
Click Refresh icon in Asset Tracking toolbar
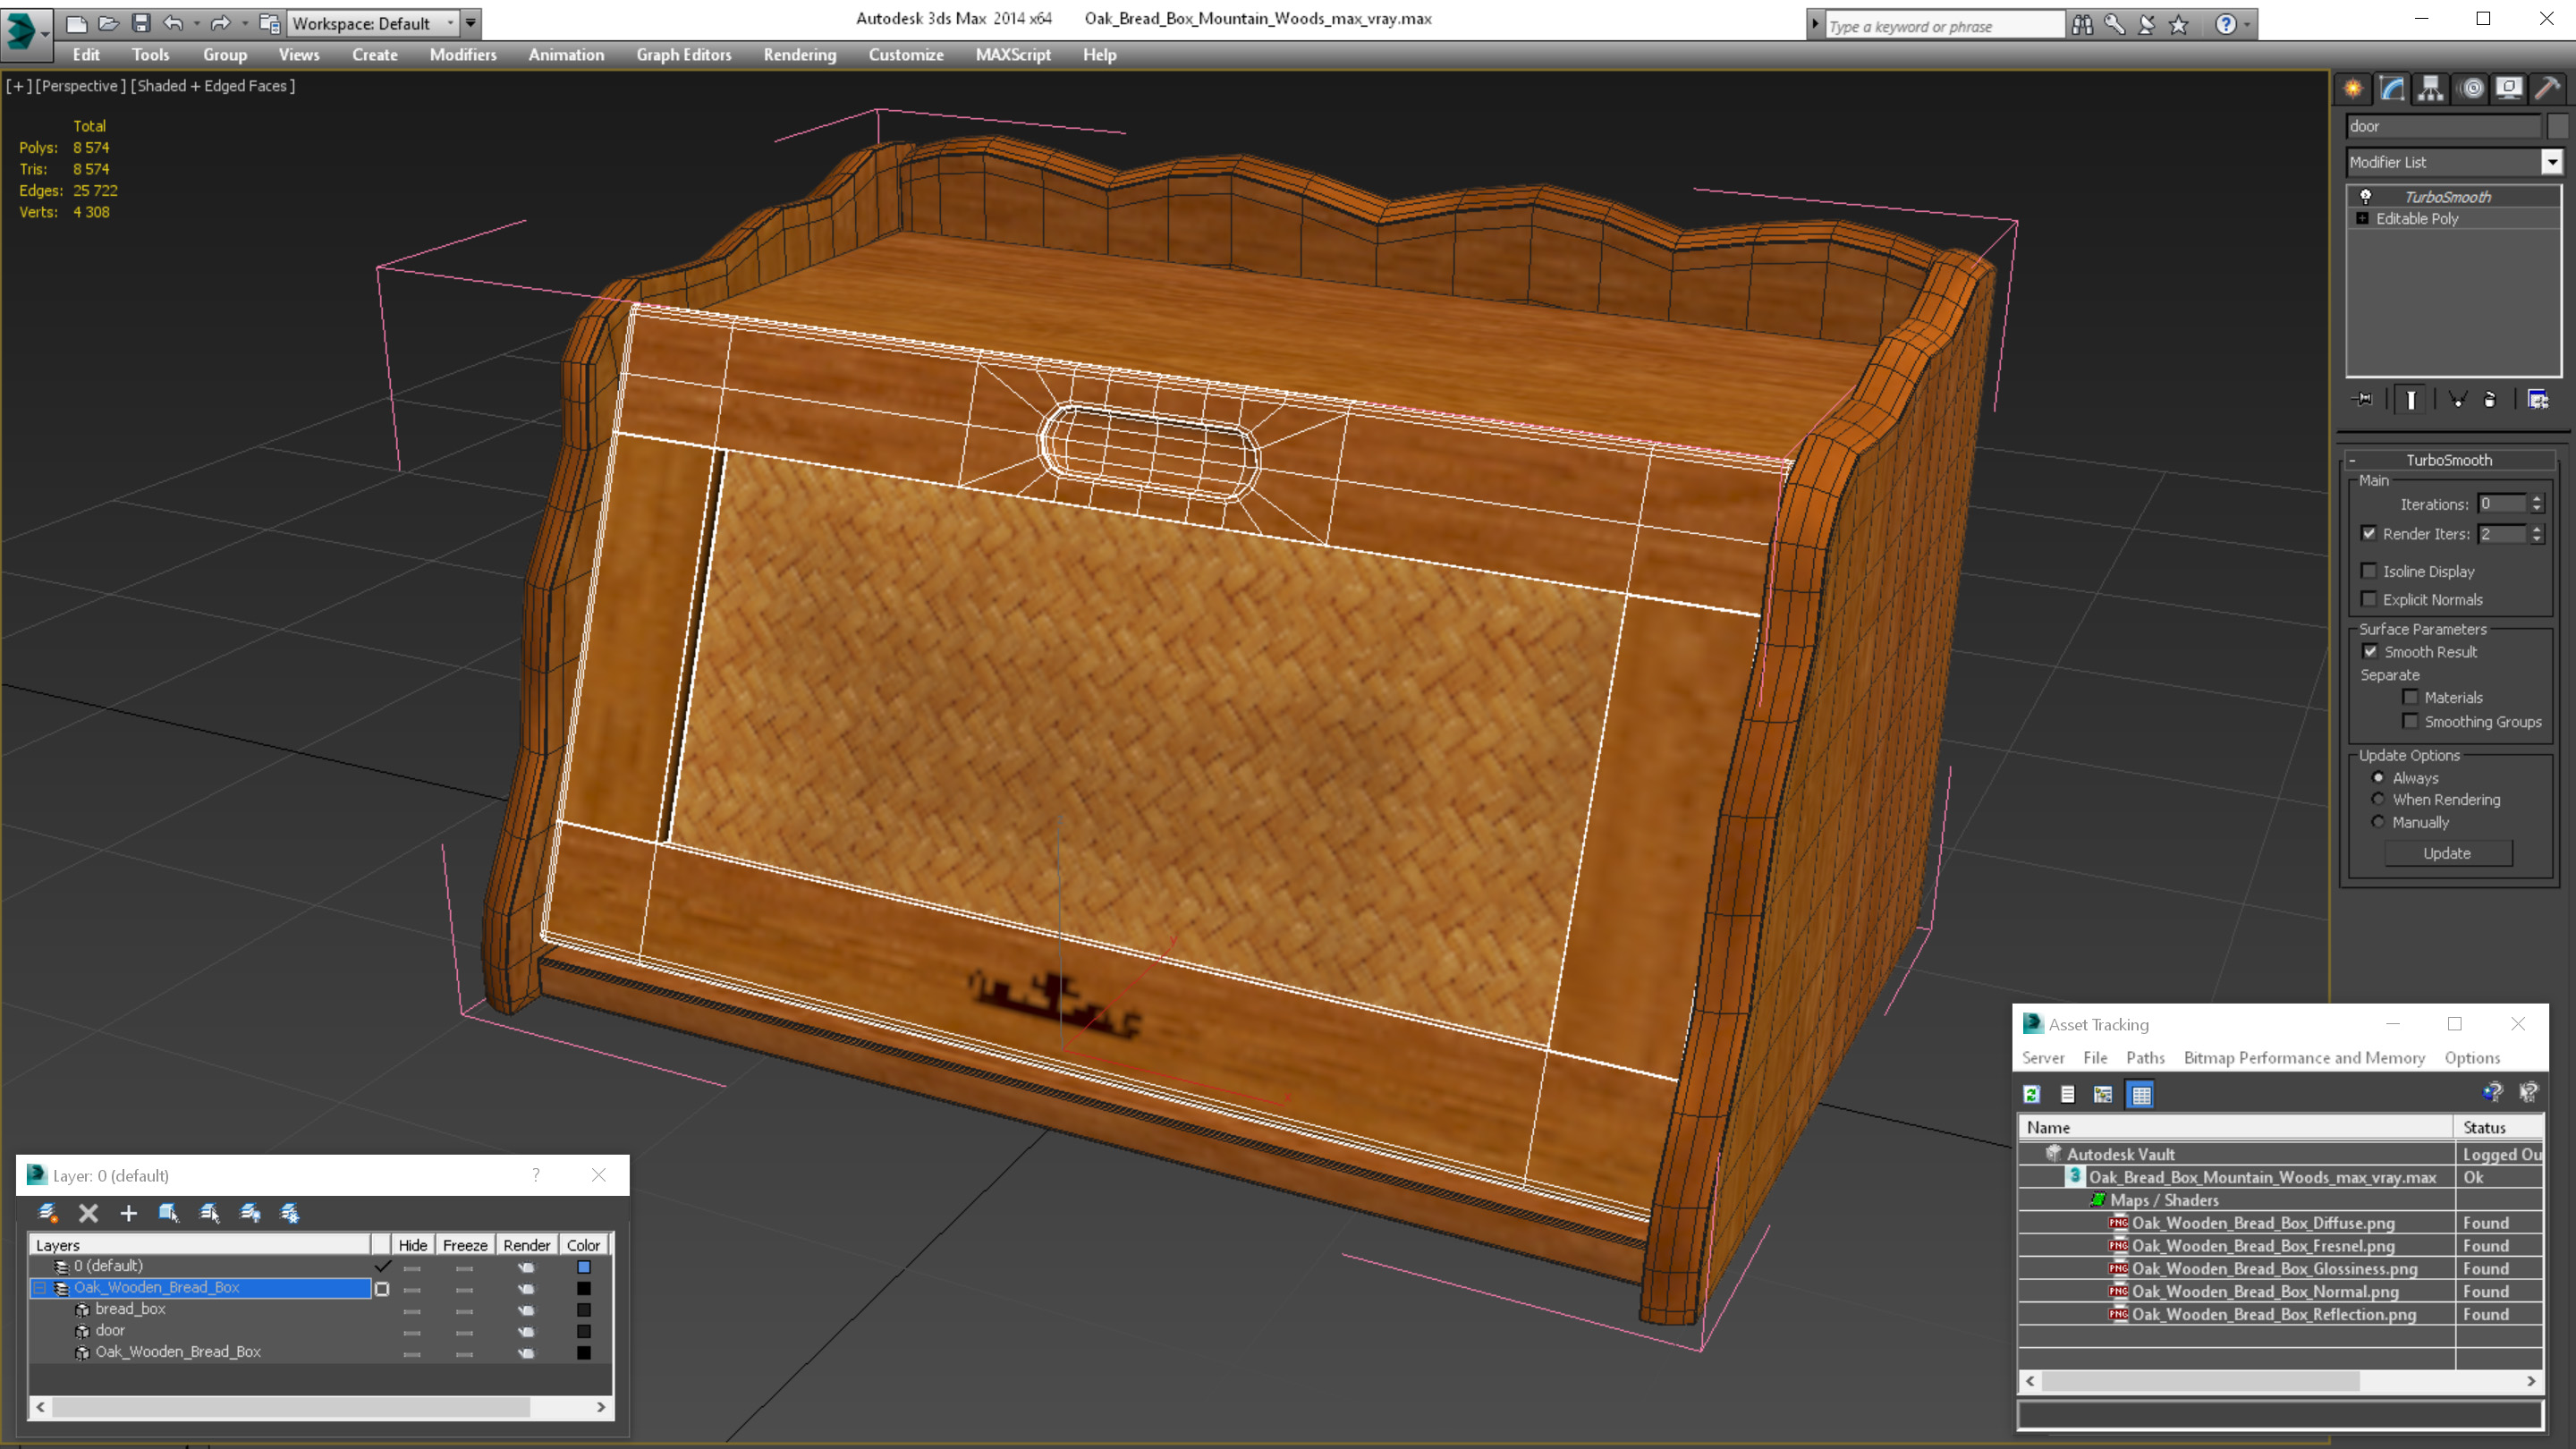click(2031, 1094)
